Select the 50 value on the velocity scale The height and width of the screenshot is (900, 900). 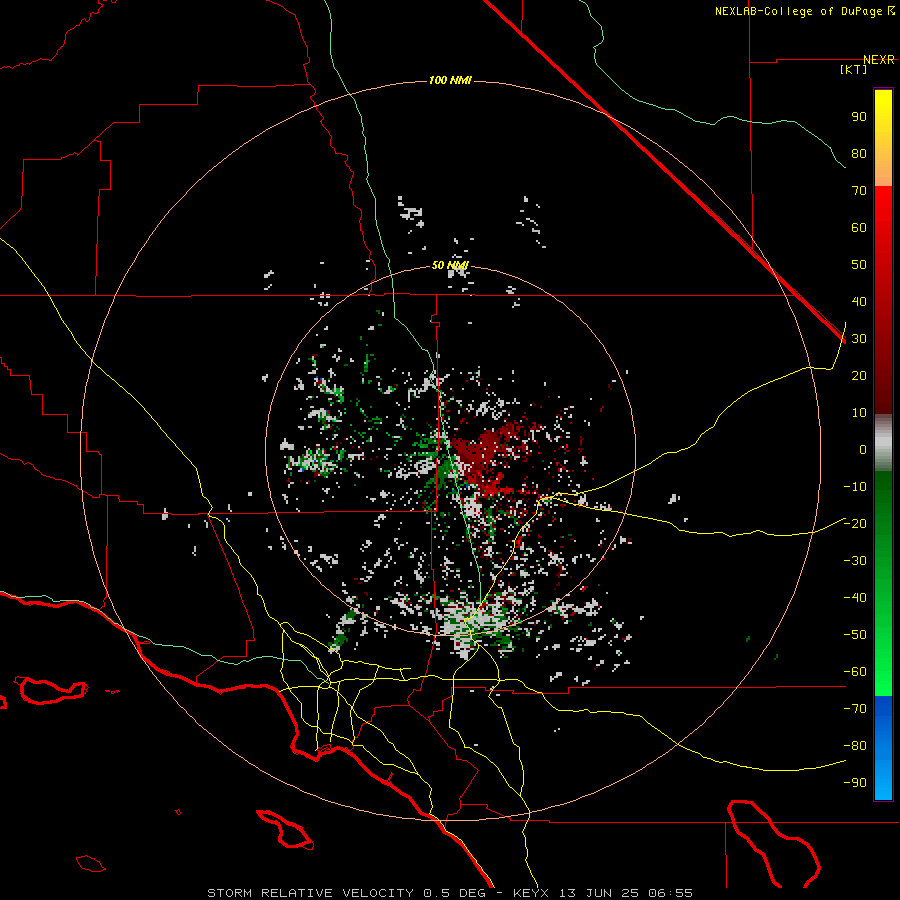[x=859, y=265]
